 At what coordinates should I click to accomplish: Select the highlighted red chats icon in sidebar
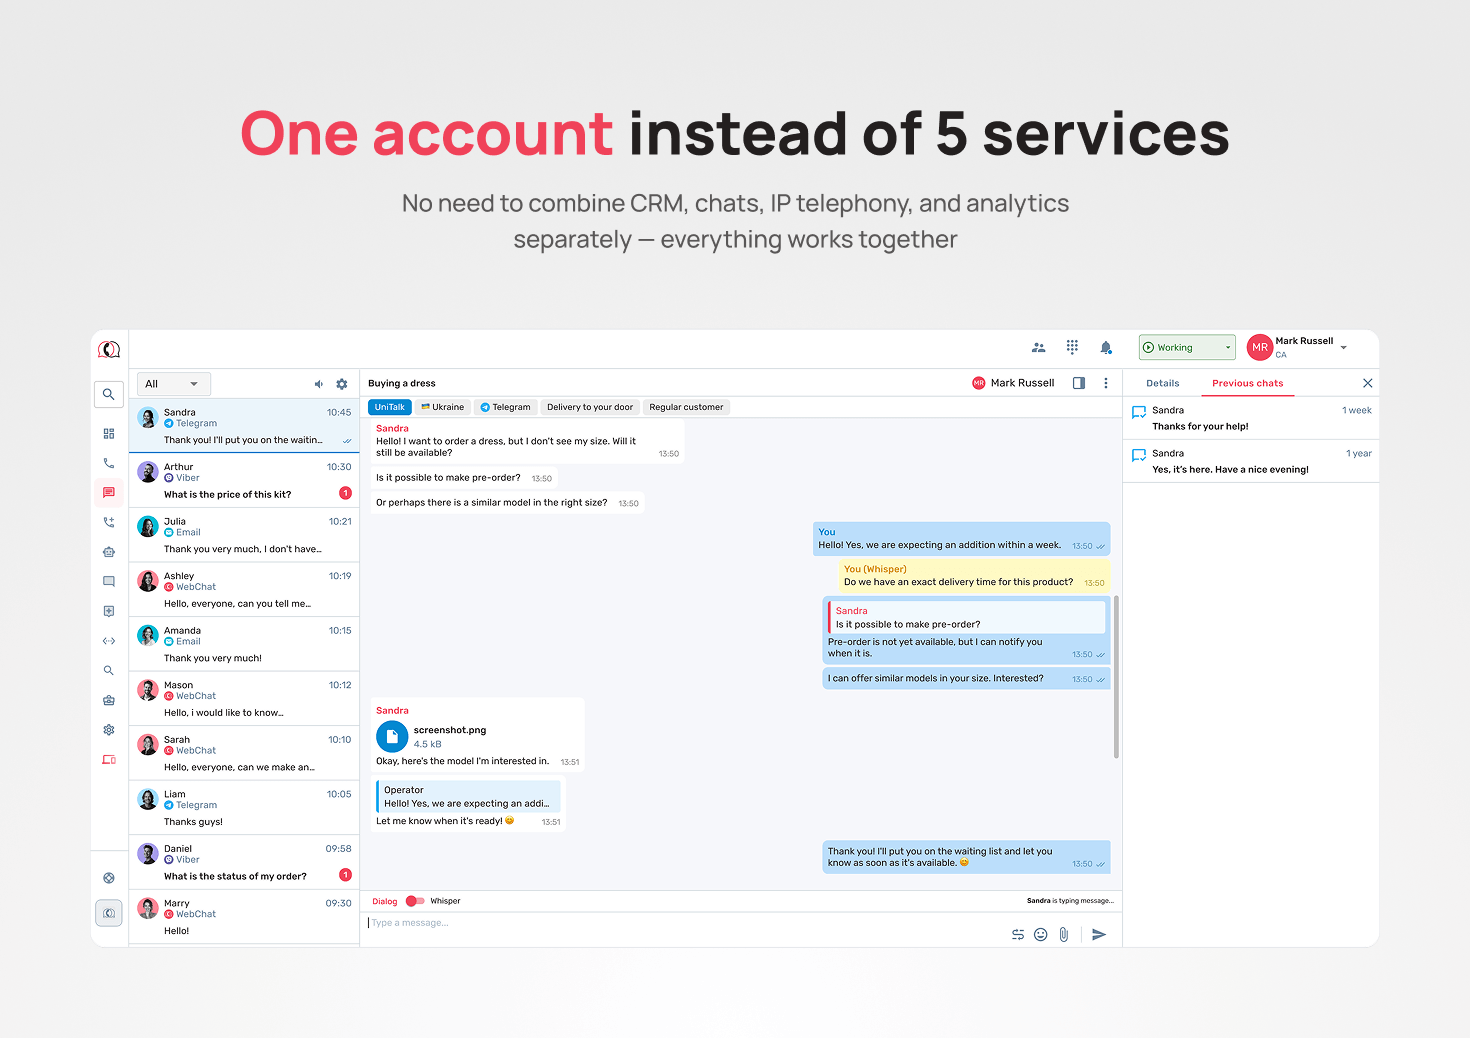tap(109, 492)
